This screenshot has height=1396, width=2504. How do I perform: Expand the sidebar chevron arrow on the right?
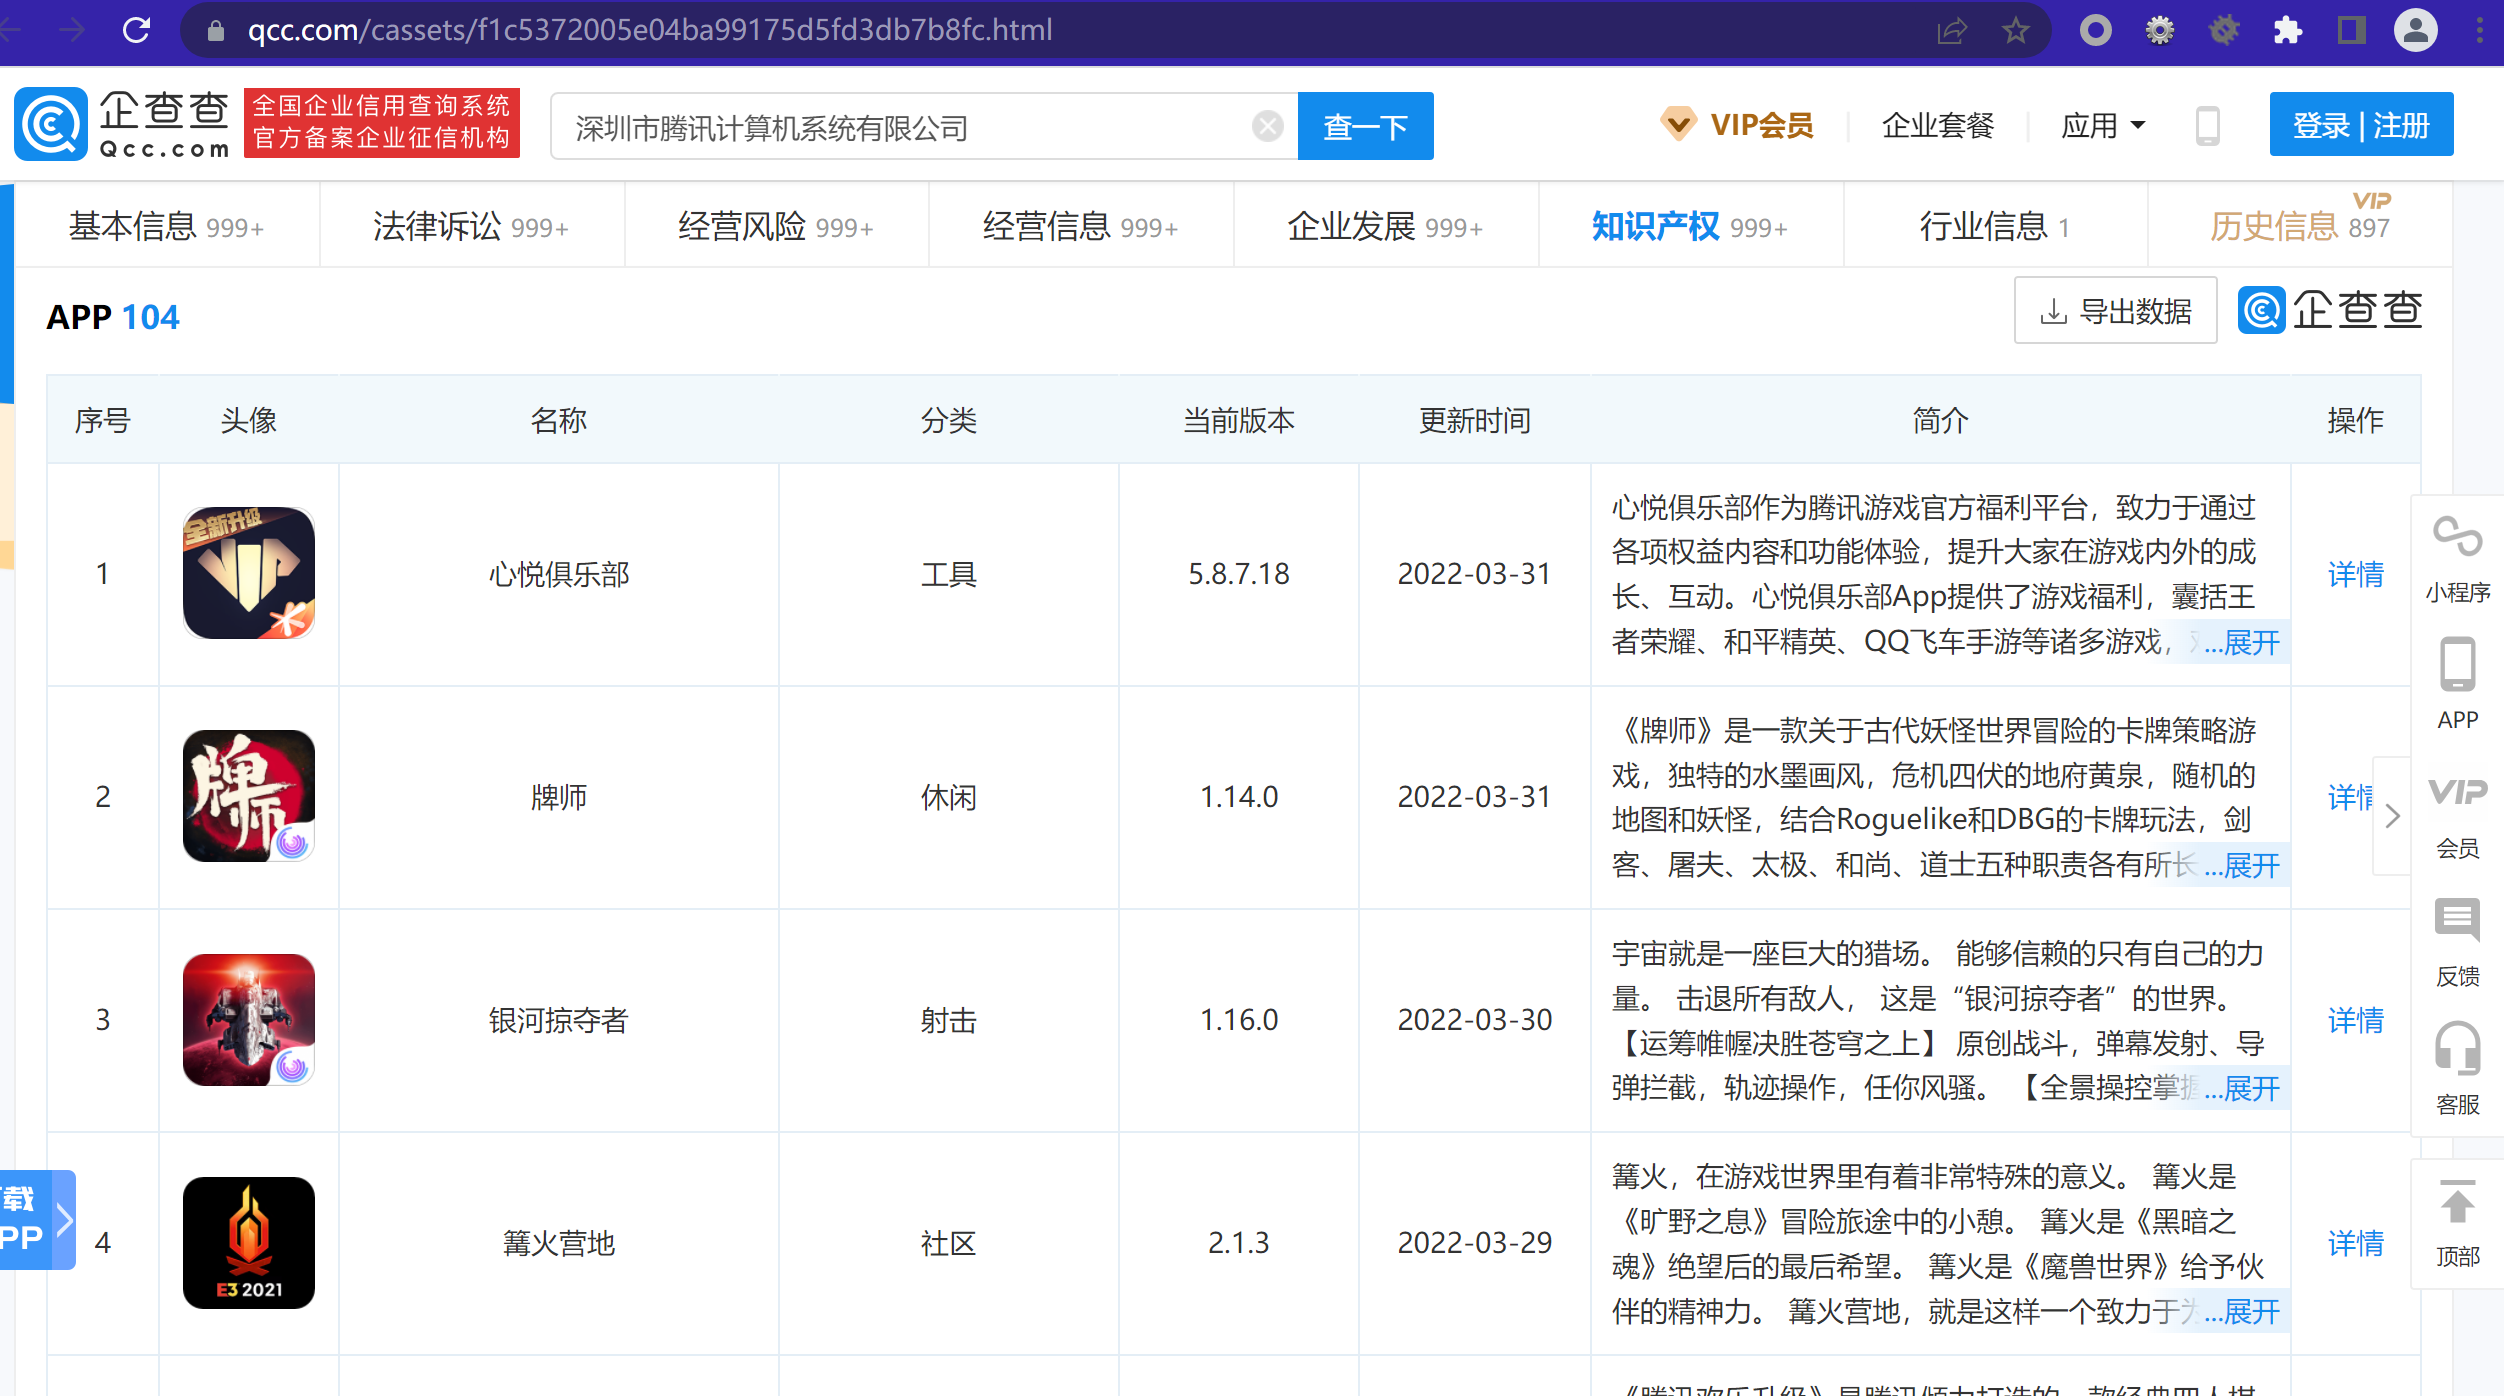pos(2392,816)
